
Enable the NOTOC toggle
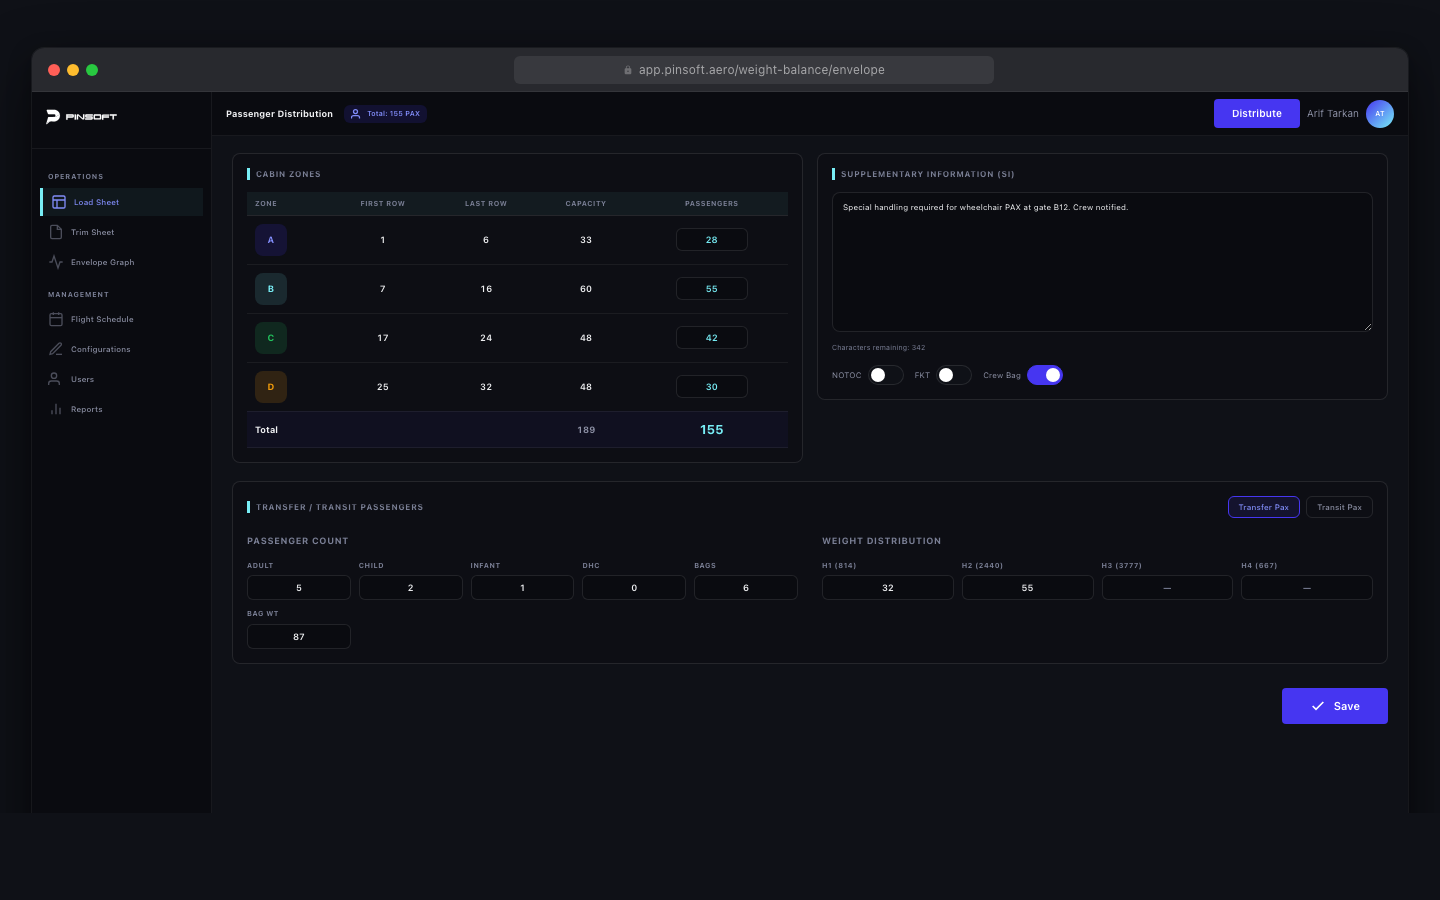pos(884,374)
